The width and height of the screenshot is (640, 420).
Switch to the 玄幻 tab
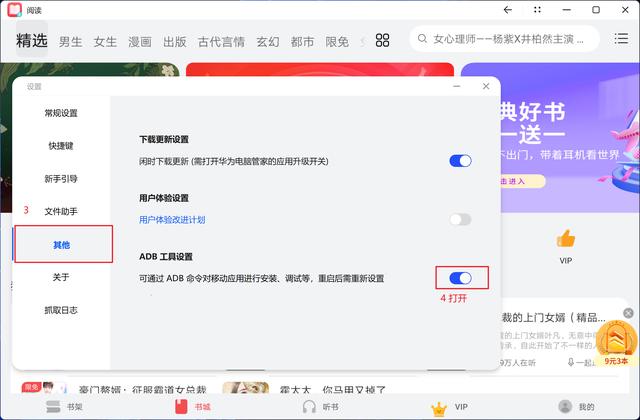(x=268, y=42)
